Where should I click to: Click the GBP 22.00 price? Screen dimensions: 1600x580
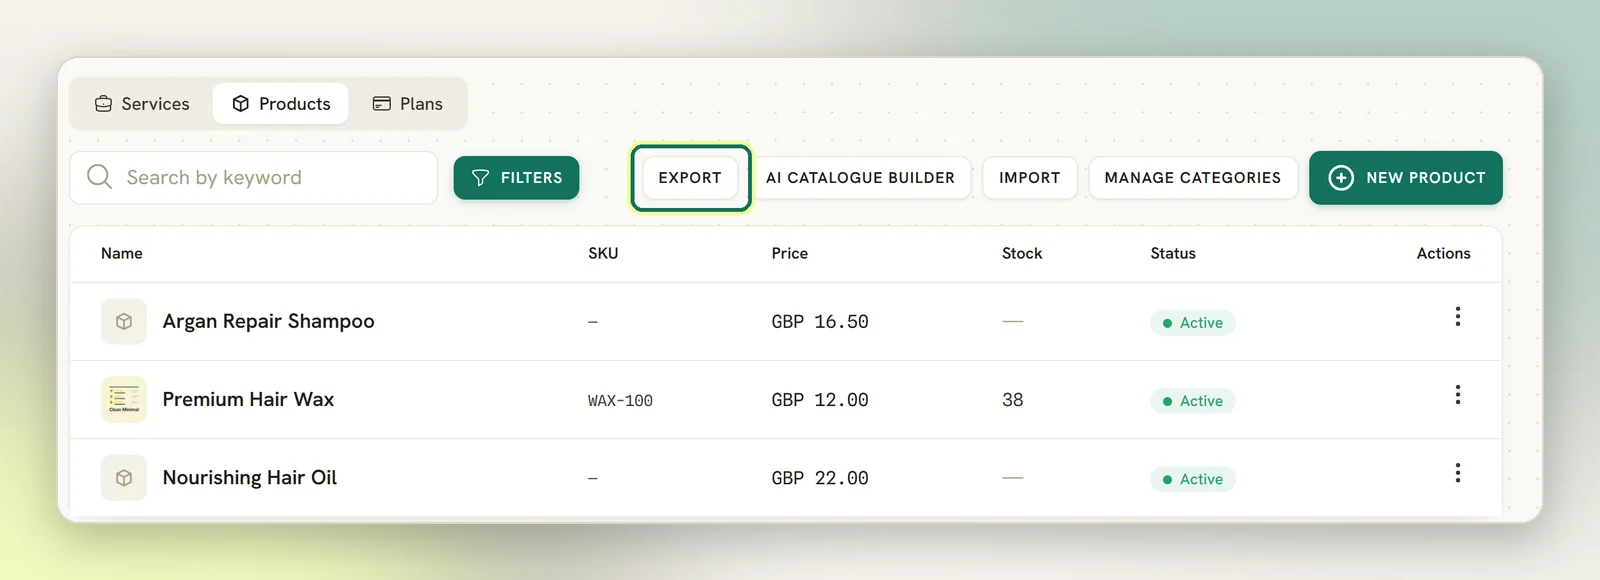click(820, 478)
